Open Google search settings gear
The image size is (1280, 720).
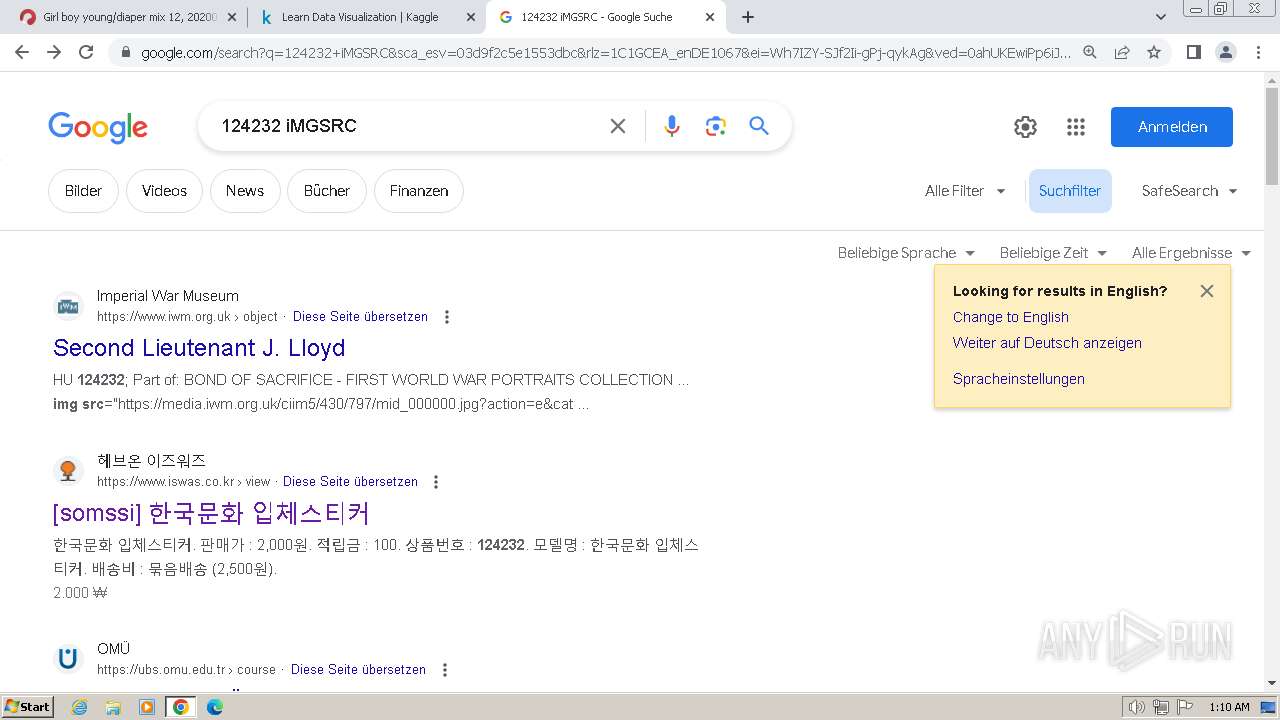tap(1025, 127)
